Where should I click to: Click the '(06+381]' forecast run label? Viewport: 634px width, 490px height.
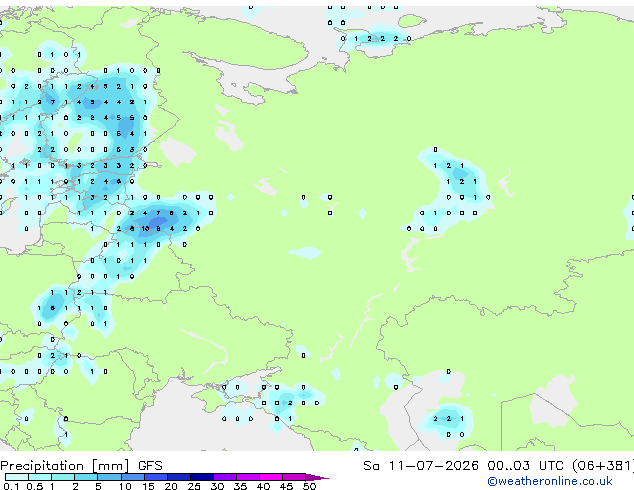click(603, 466)
